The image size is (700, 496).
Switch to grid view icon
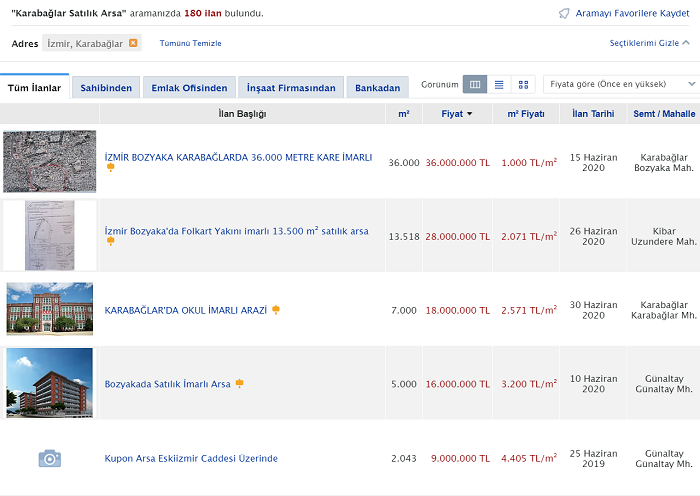point(523,85)
